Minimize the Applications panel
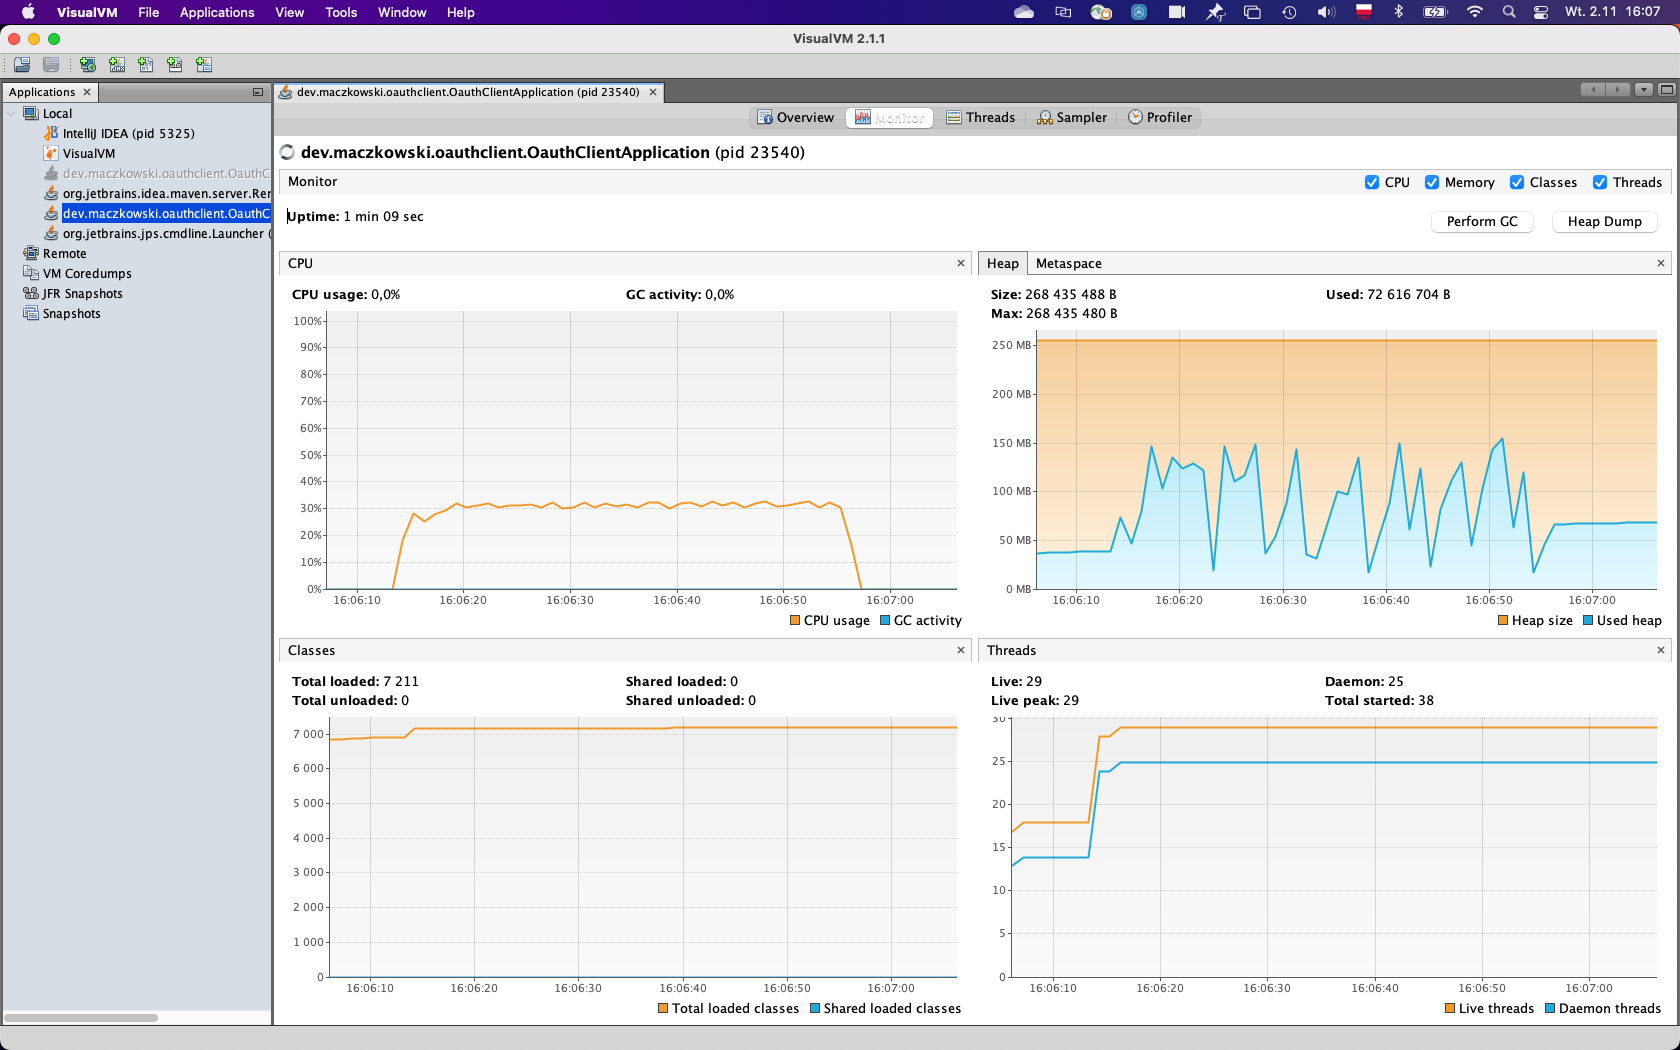The image size is (1680, 1050). coord(258,92)
